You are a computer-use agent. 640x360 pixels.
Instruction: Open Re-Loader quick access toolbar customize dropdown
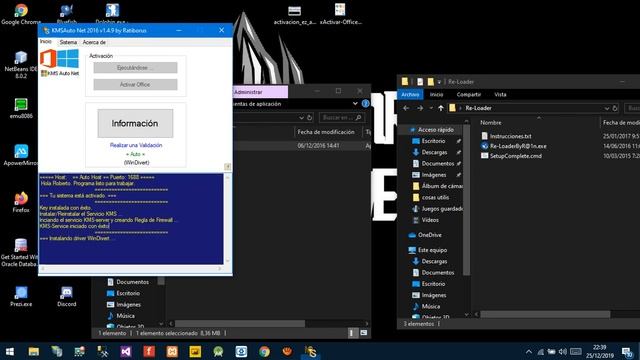pyautogui.click(x=439, y=82)
